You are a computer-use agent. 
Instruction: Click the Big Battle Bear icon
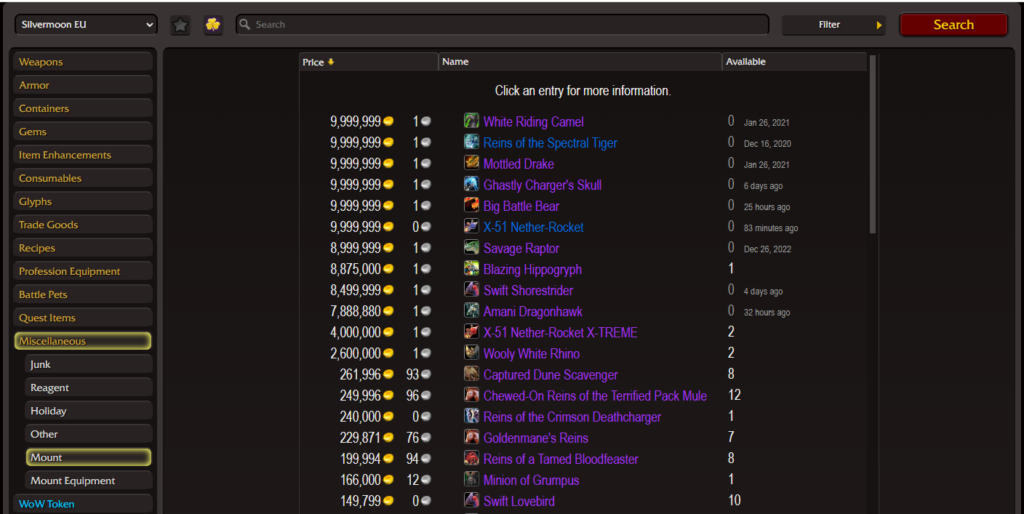click(472, 205)
